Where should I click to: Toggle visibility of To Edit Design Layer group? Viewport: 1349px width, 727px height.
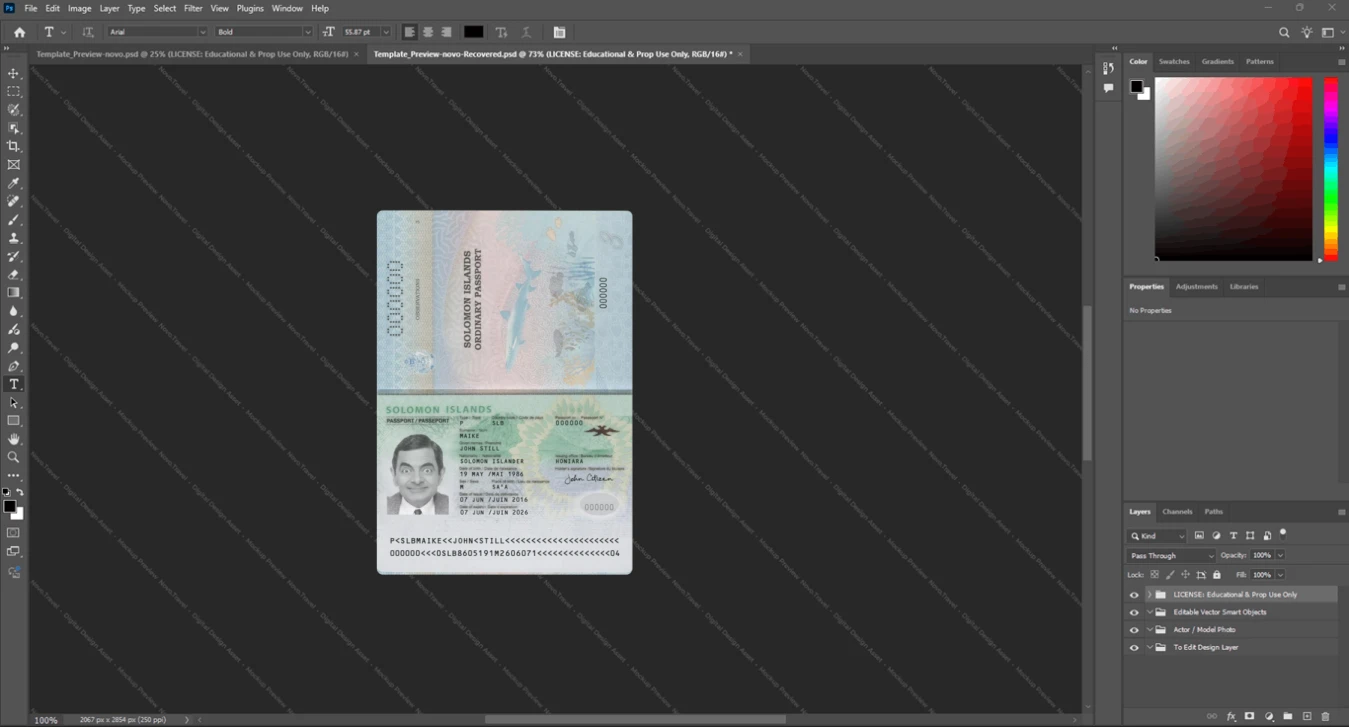click(1134, 648)
